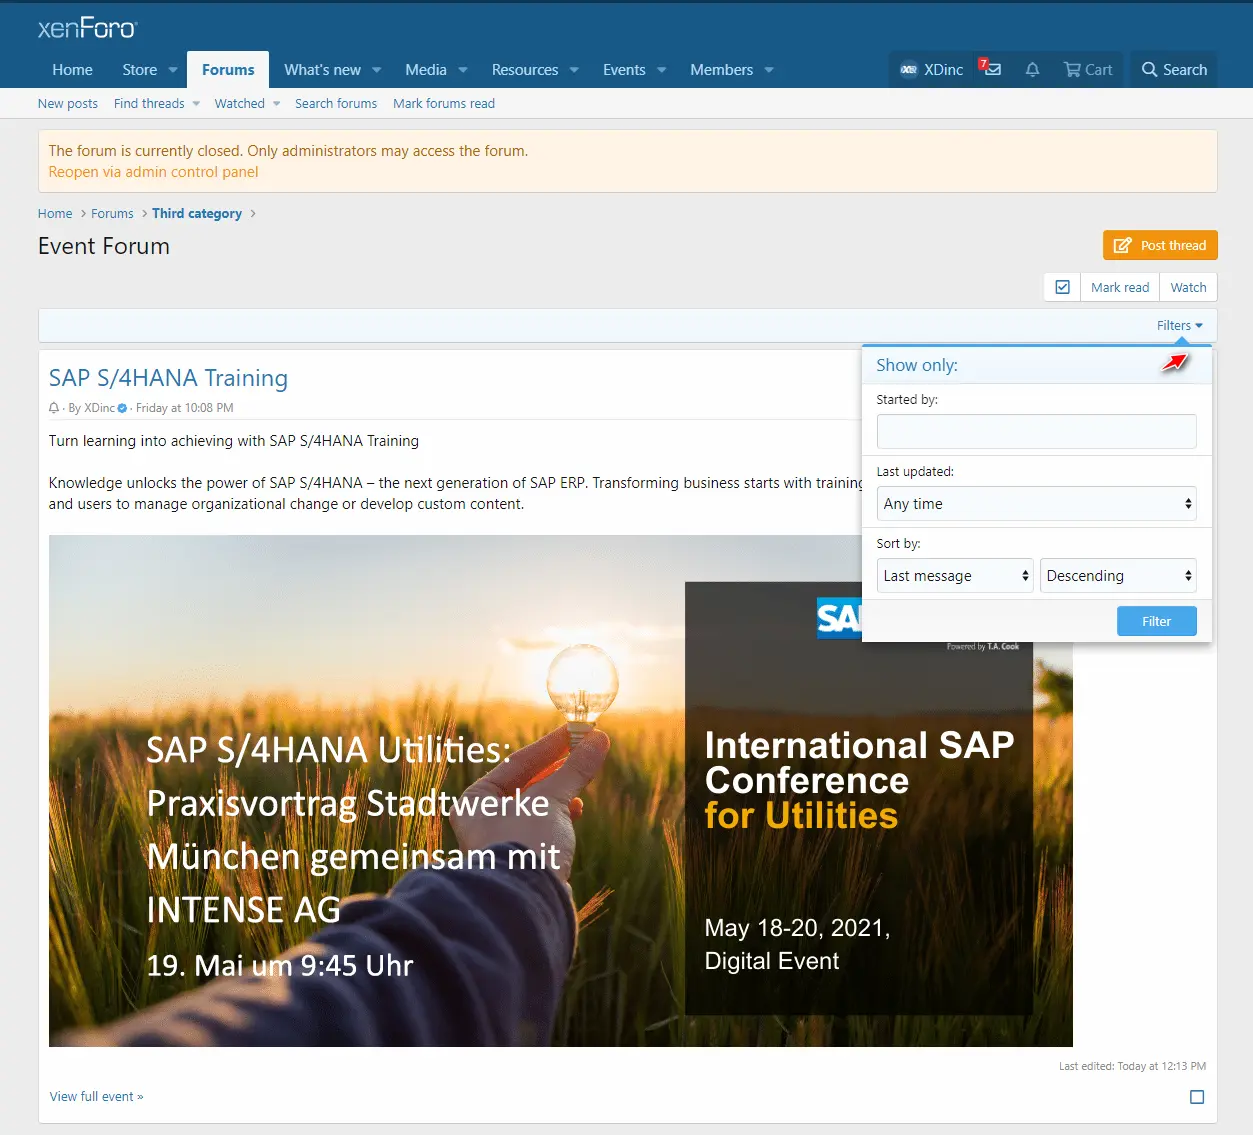Open the Sort by Last message dropdown

pos(954,576)
